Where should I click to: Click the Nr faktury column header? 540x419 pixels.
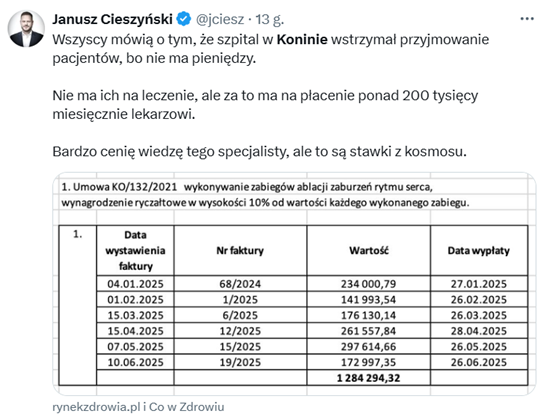tap(240, 250)
